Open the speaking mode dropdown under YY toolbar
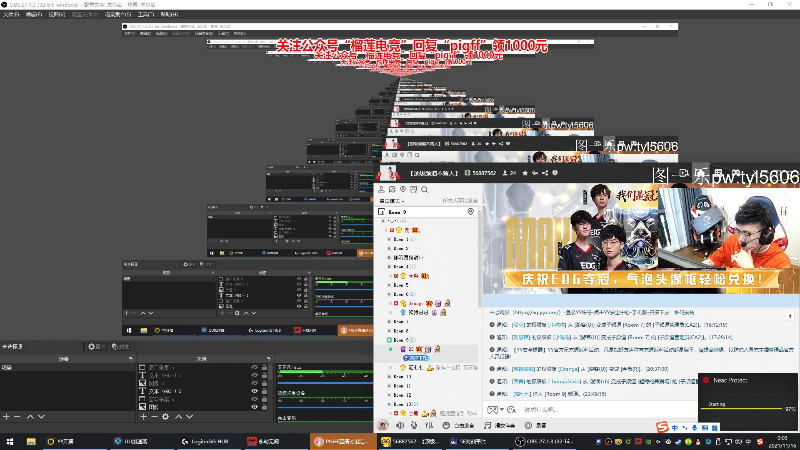Viewport: 800px width, 450px height. click(392, 201)
